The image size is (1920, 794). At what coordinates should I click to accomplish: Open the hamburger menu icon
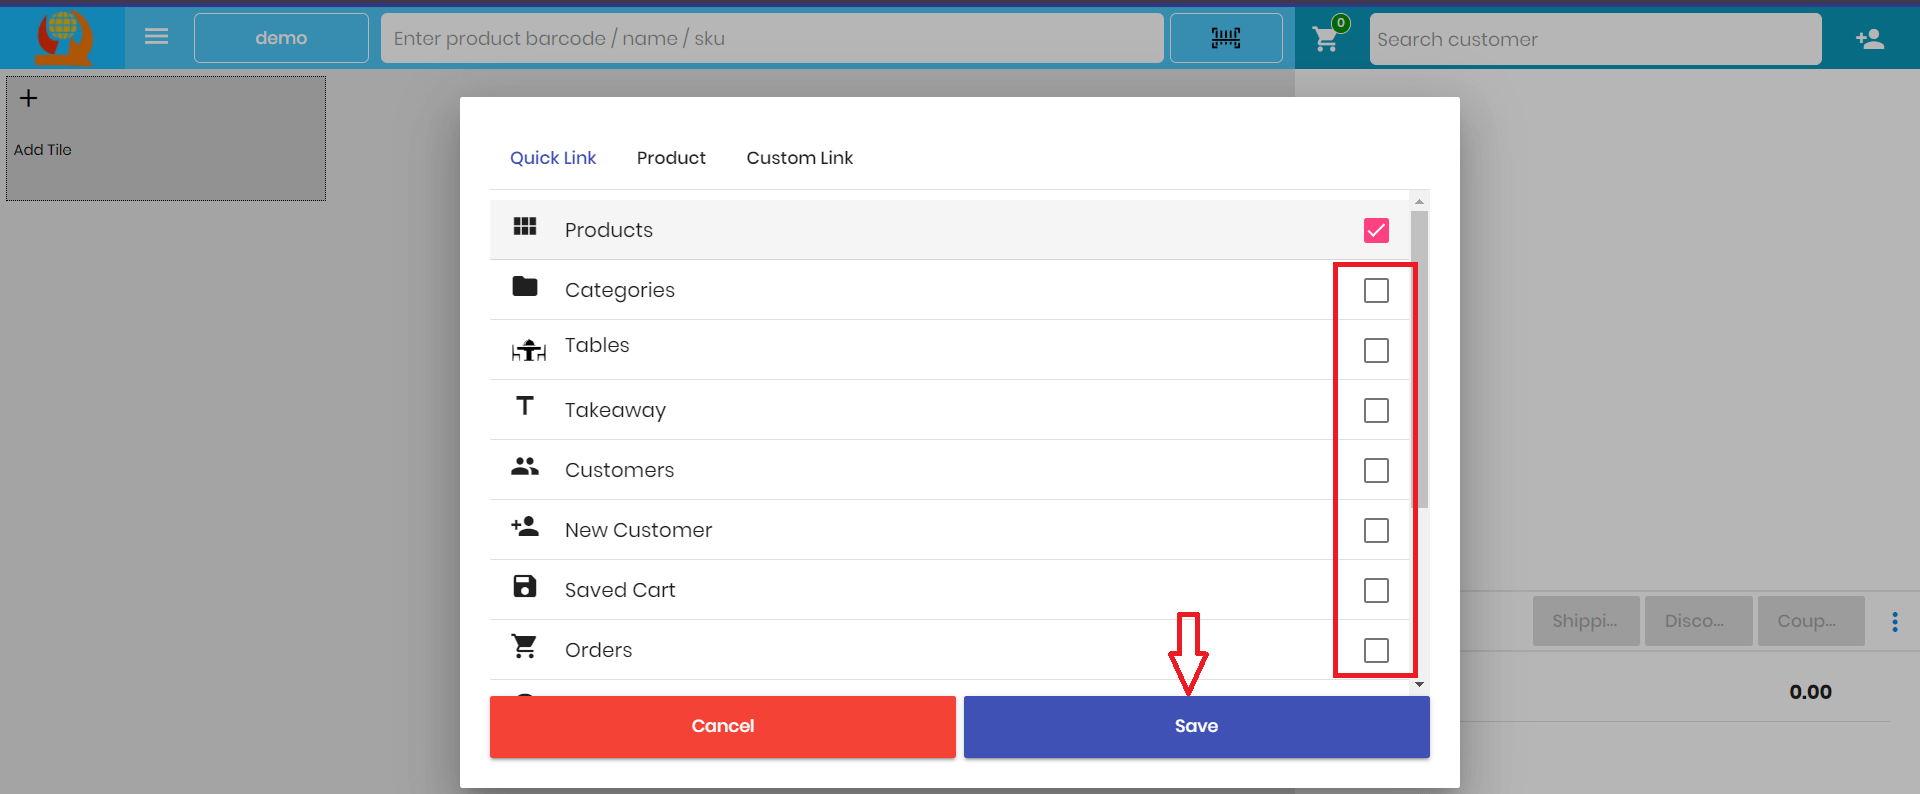pos(156,37)
